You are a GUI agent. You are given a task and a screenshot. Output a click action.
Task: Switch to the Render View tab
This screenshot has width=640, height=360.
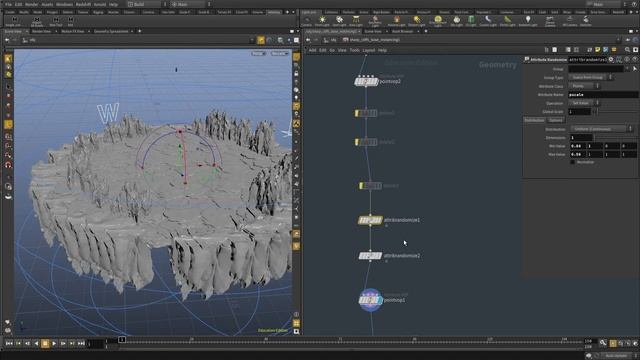pyautogui.click(x=42, y=31)
